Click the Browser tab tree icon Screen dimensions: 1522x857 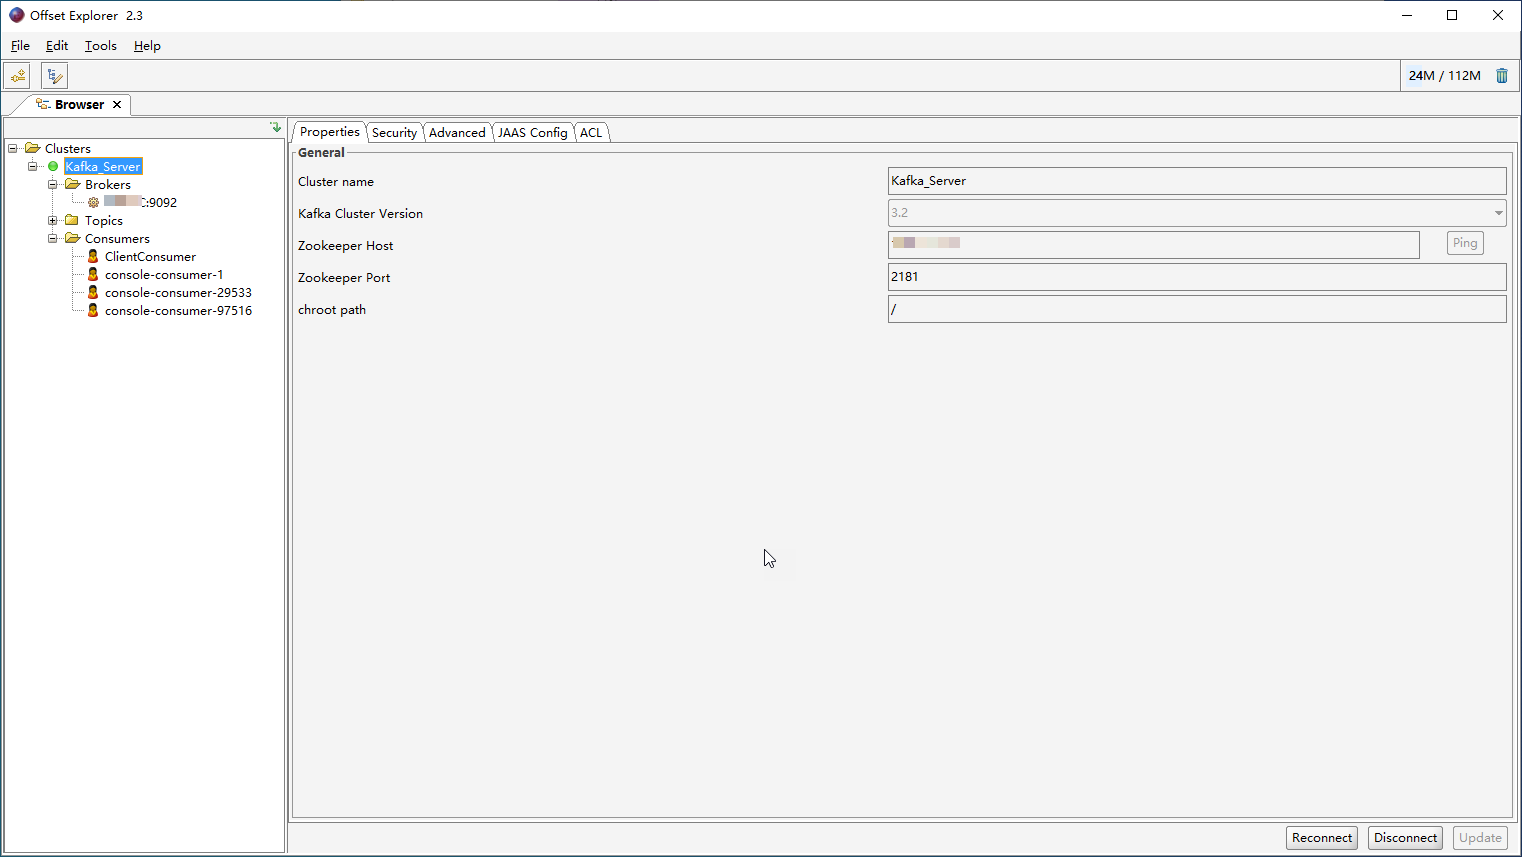(43, 104)
